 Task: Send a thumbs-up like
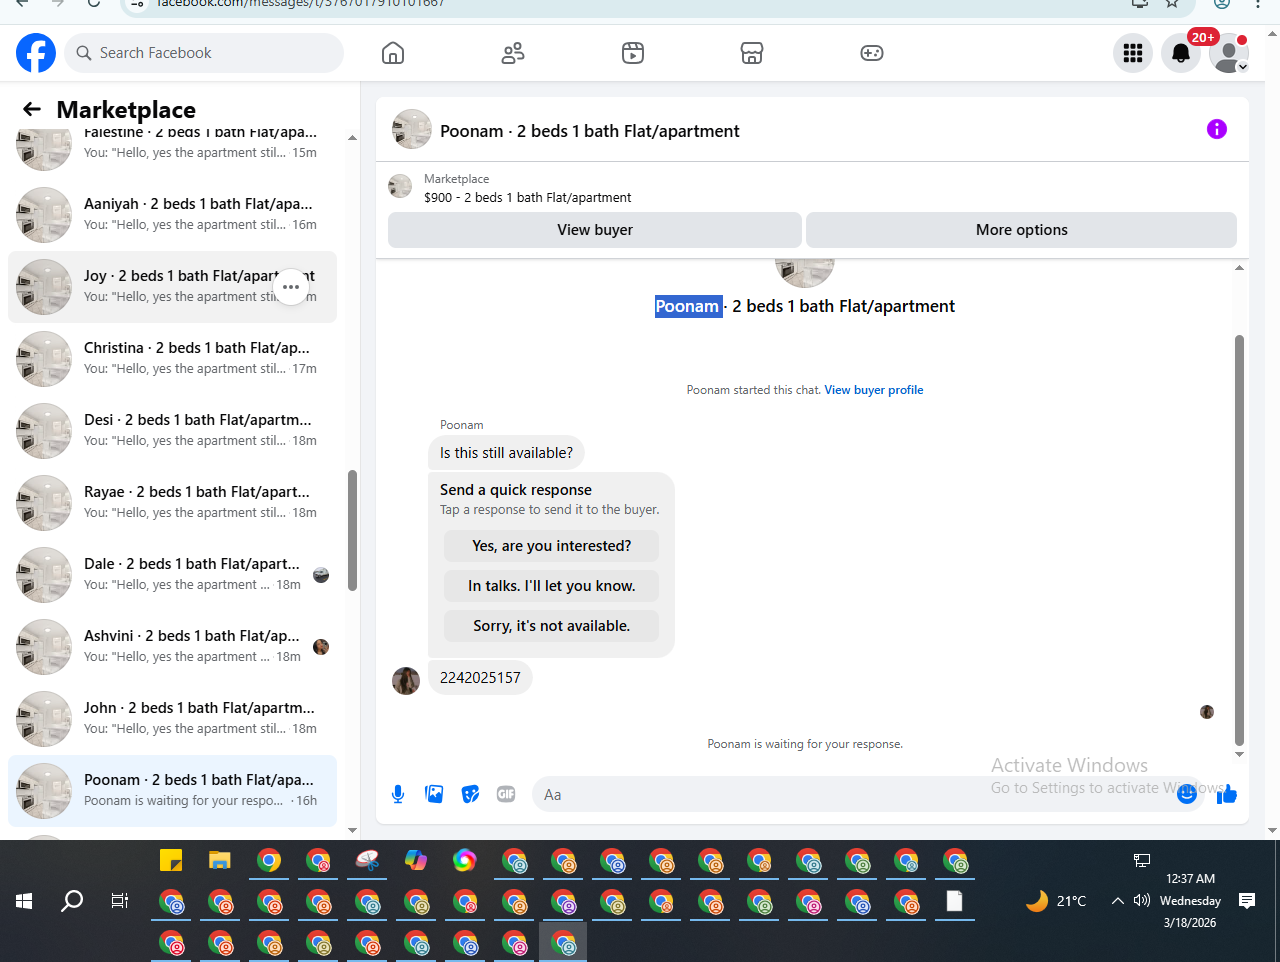coord(1227,795)
